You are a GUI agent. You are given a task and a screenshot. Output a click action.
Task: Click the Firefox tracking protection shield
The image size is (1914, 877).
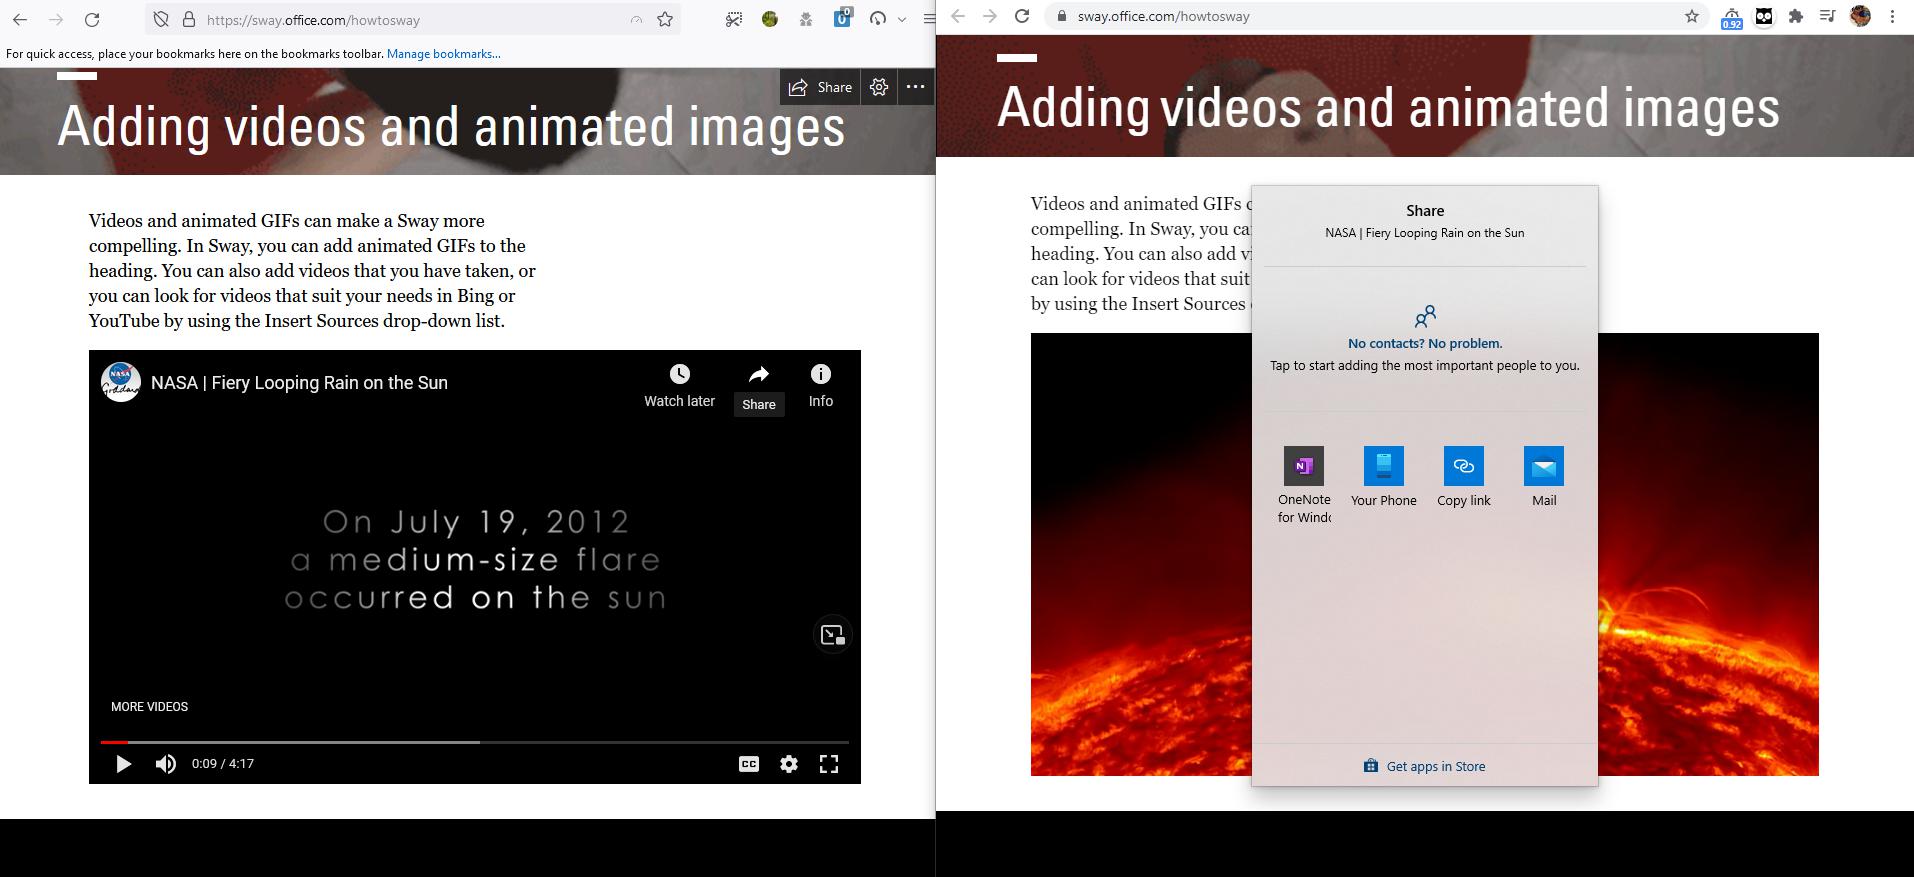pyautogui.click(x=161, y=19)
